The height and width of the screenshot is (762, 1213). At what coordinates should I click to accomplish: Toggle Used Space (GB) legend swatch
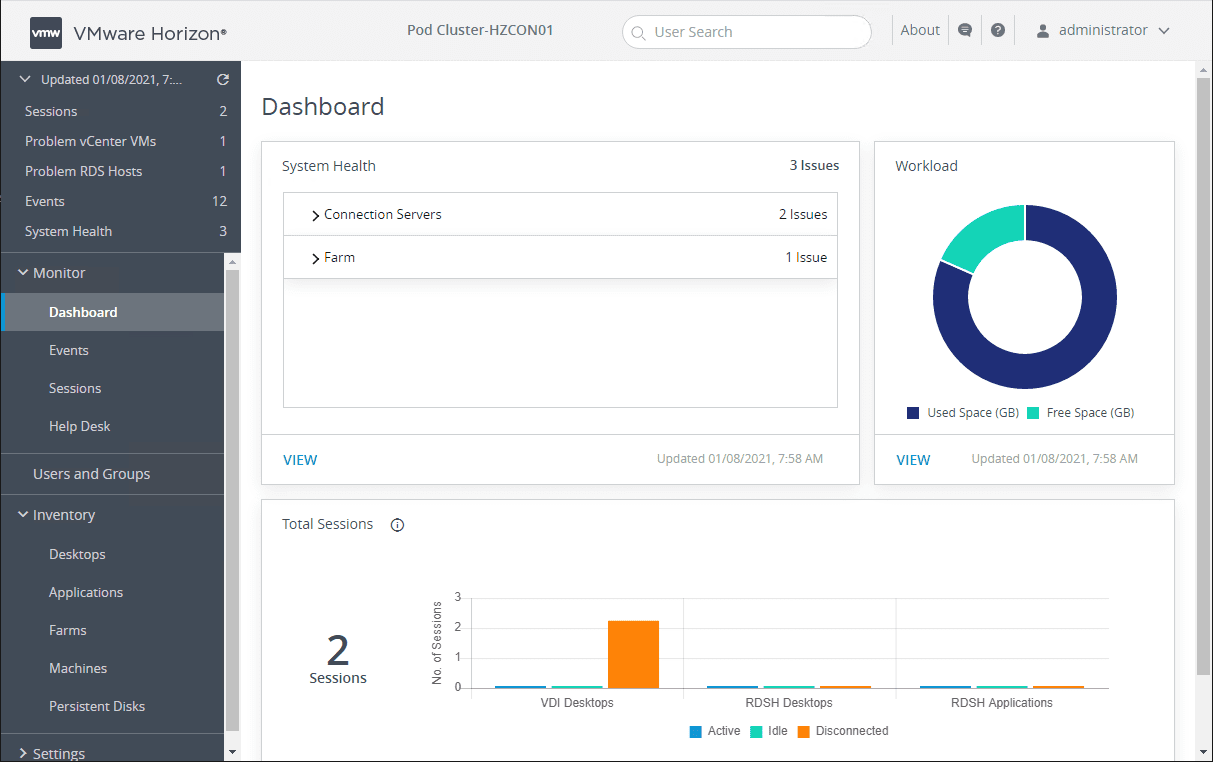click(x=913, y=413)
